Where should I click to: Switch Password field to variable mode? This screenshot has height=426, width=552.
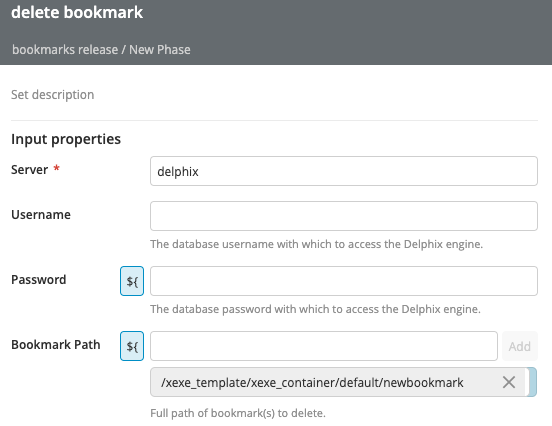click(132, 281)
